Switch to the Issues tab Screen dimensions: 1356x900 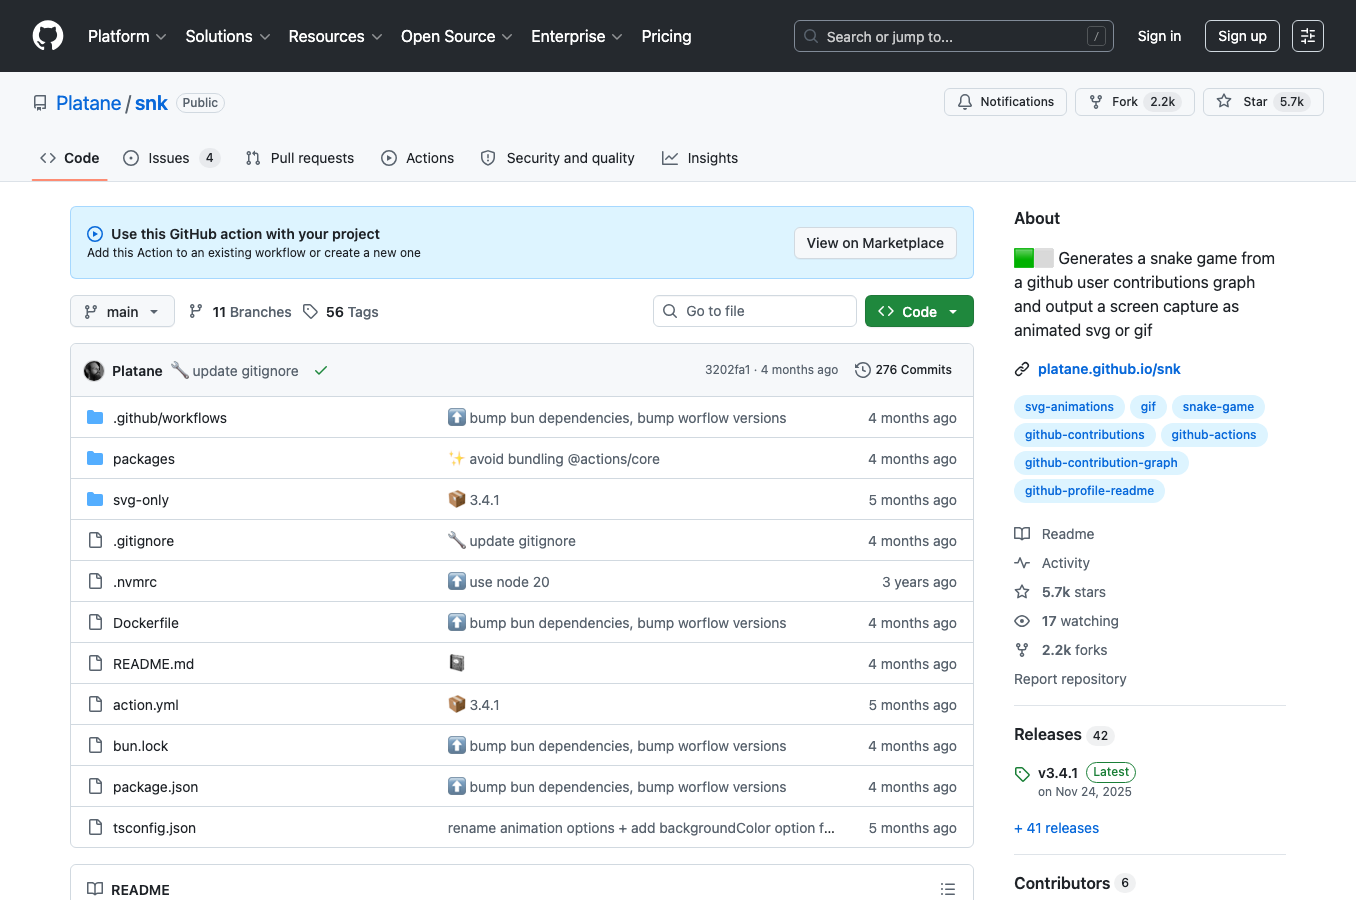pyautogui.click(x=171, y=158)
